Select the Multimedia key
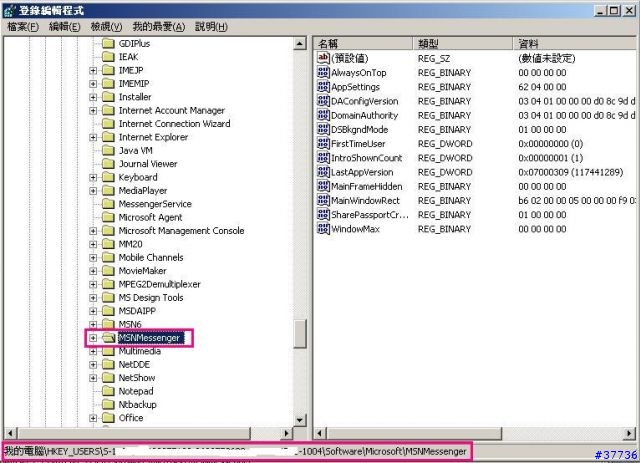 tap(140, 351)
